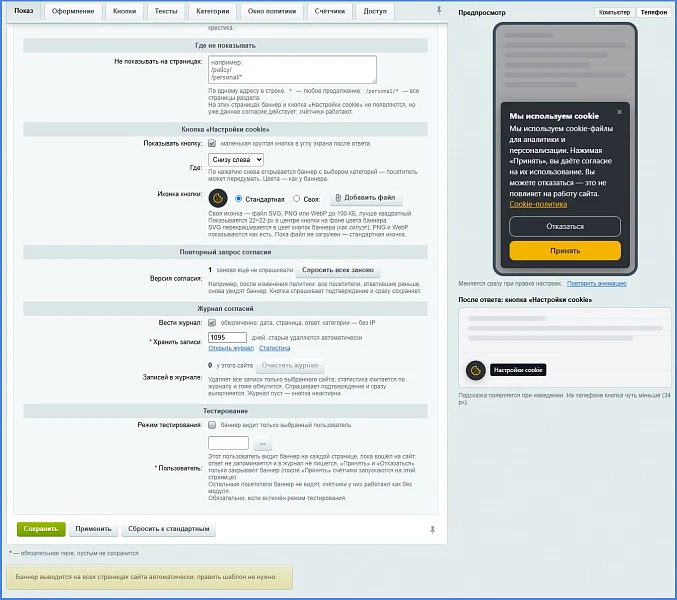The height and width of the screenshot is (600, 677).
Task: Click the yellow Принять preview button
Action: 565,251
